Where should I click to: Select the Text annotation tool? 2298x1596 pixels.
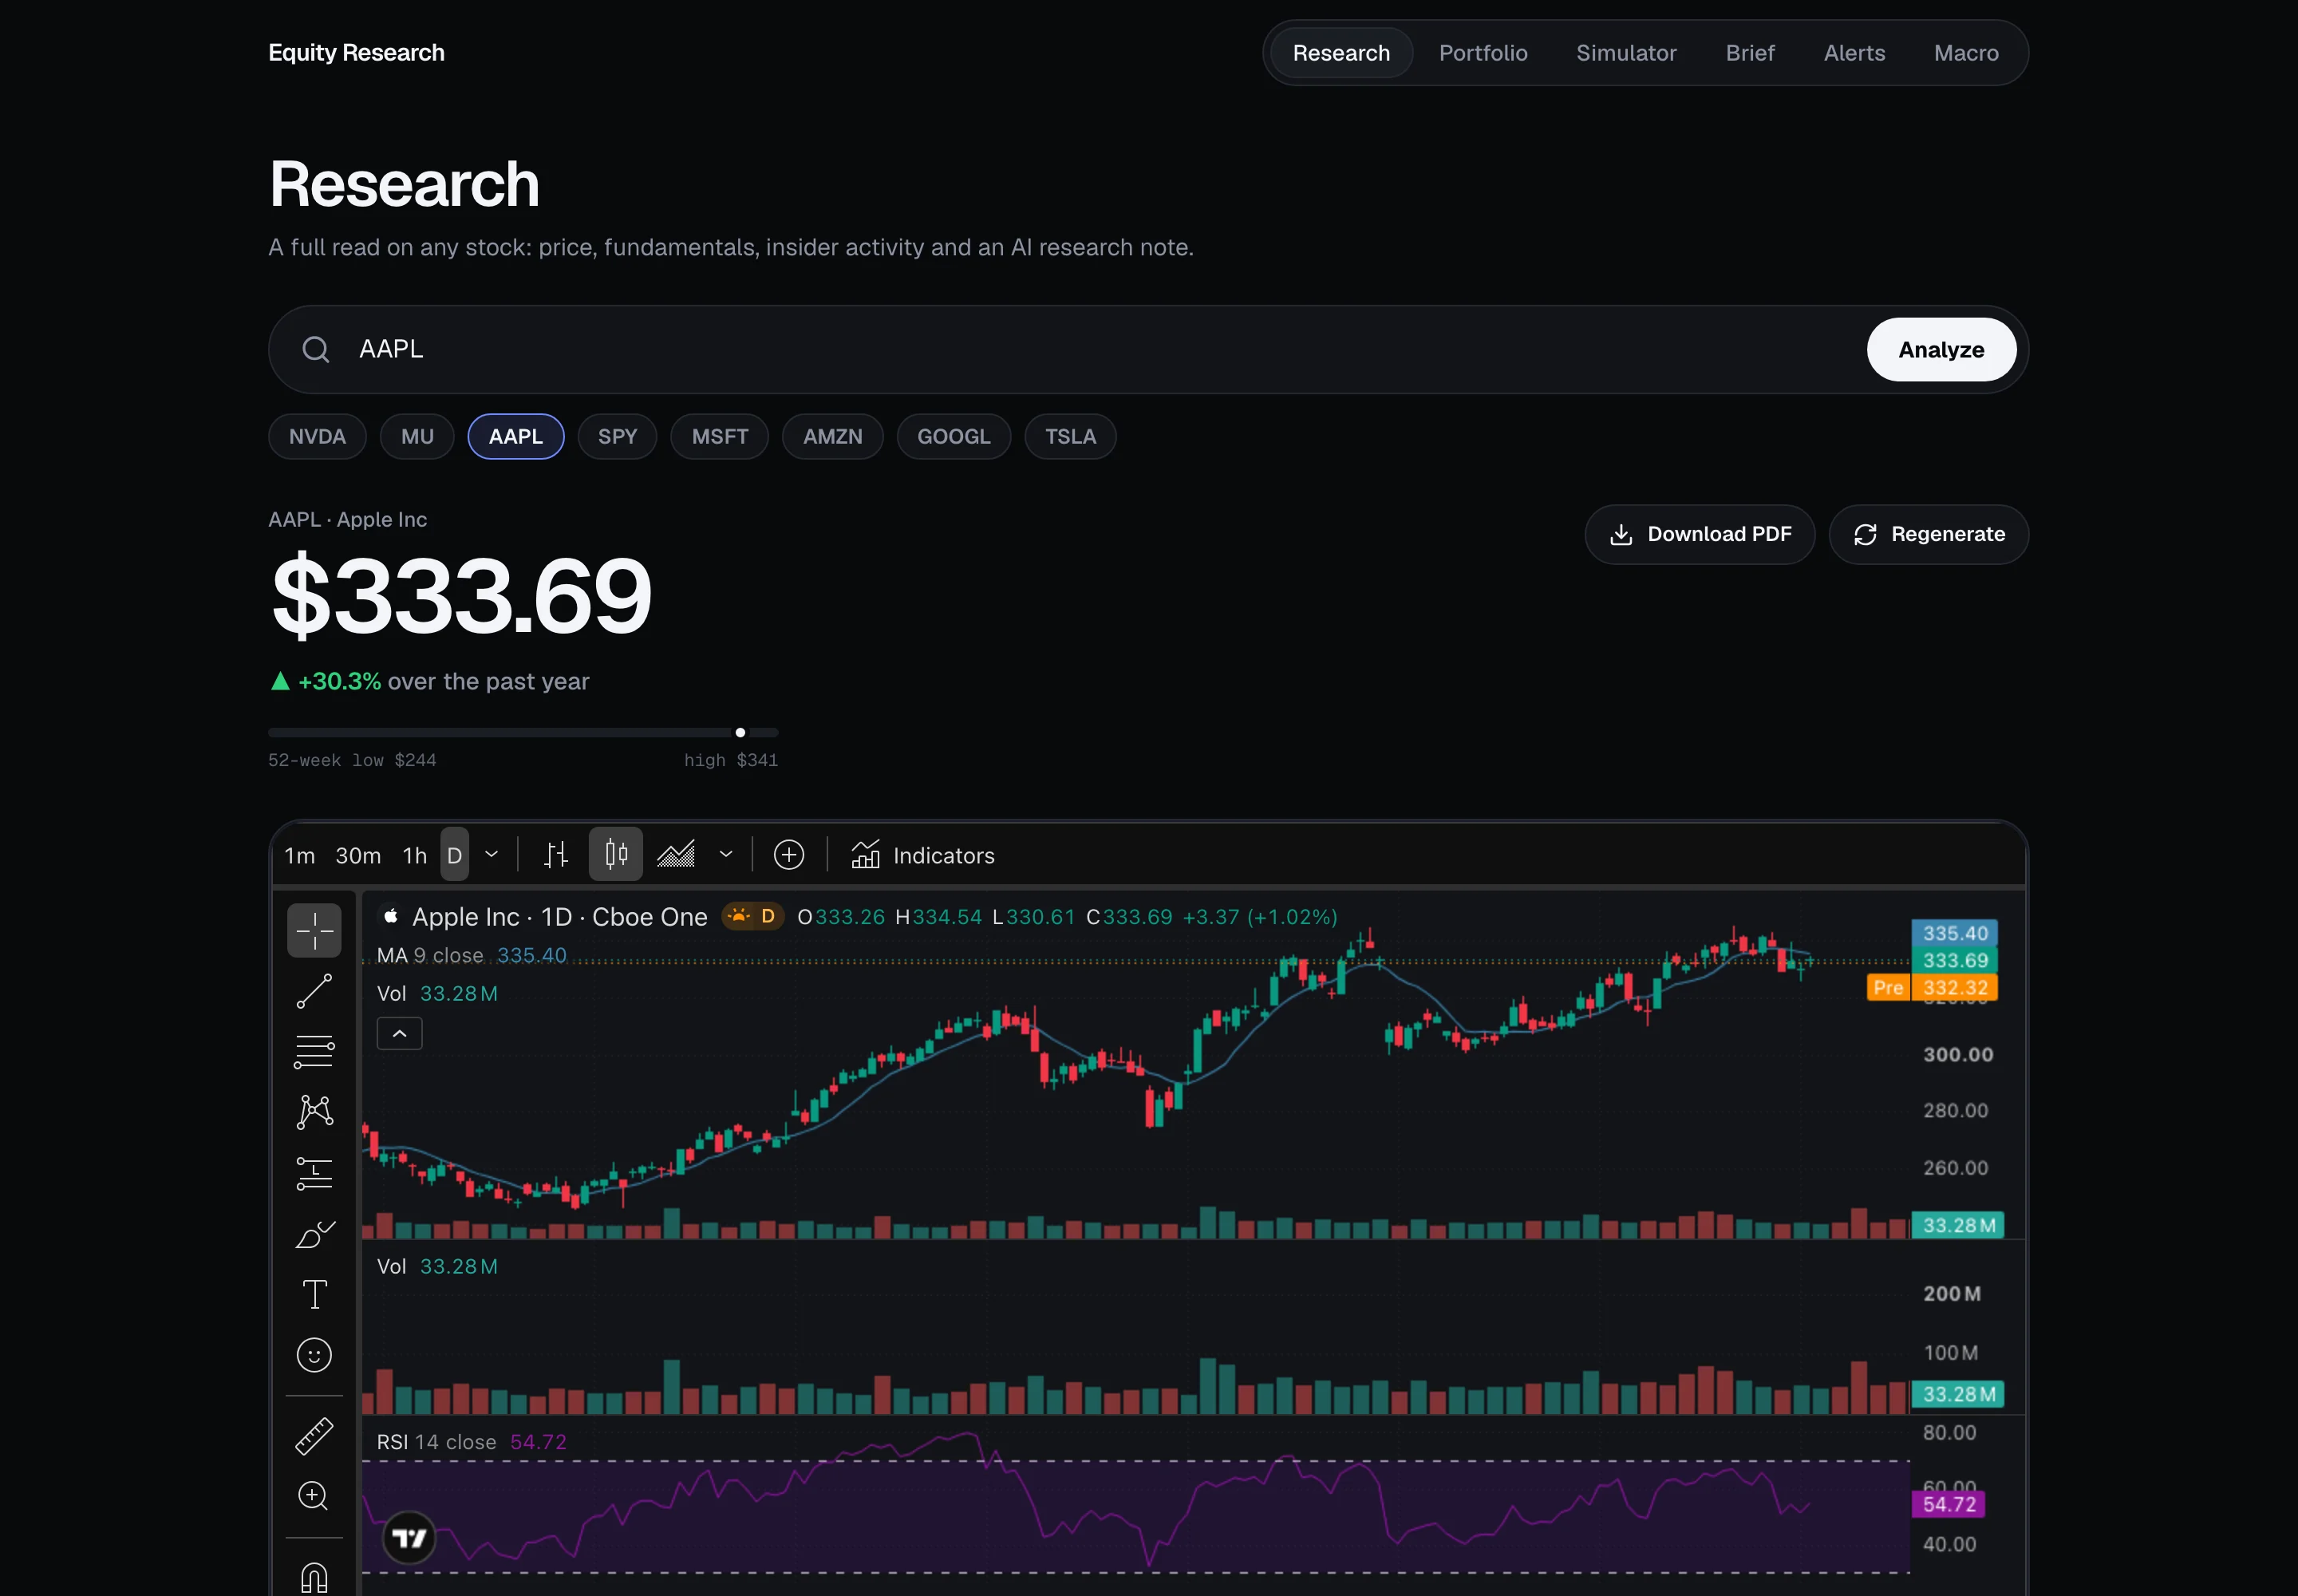(314, 1294)
